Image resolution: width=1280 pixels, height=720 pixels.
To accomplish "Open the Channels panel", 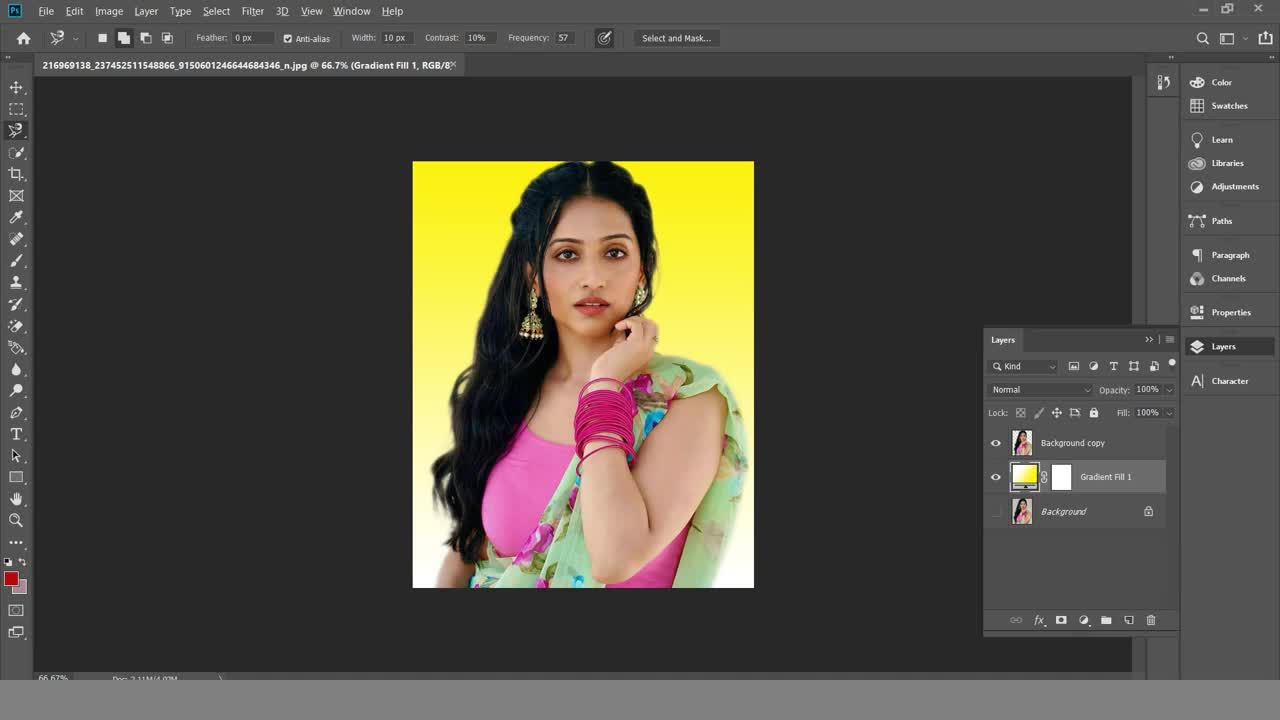I will point(1218,279).
